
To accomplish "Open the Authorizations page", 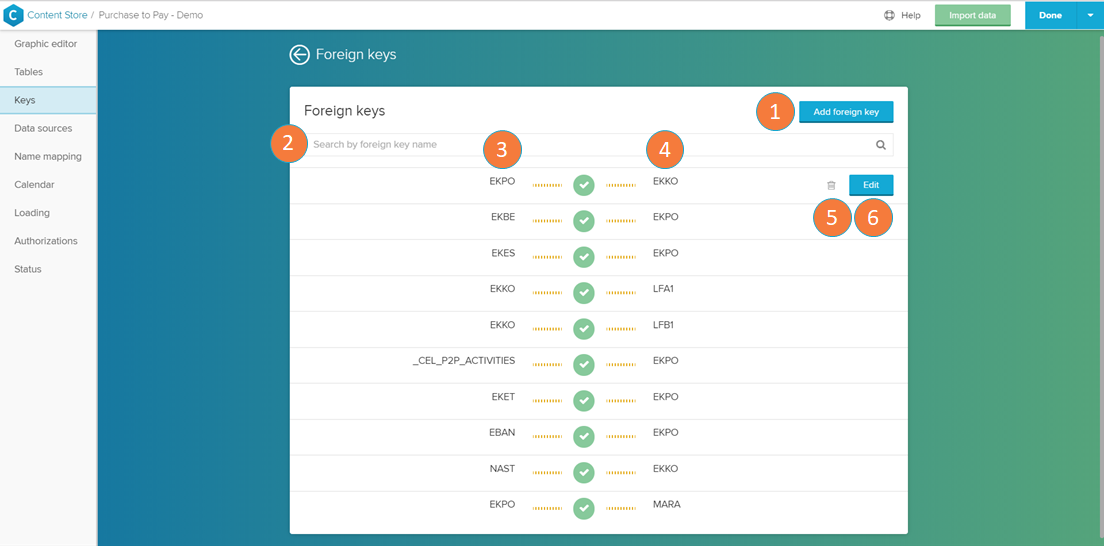I will (46, 241).
